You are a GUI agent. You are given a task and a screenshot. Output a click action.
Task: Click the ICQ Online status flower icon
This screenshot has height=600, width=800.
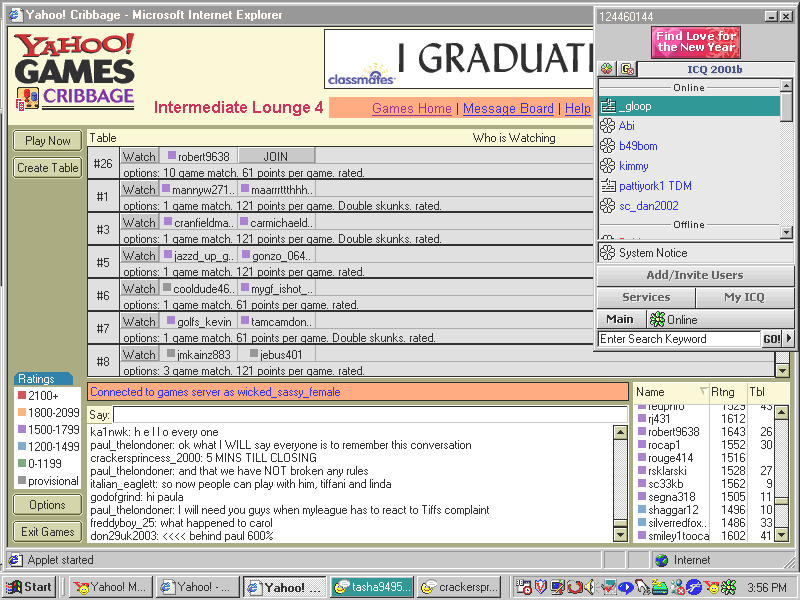(657, 319)
